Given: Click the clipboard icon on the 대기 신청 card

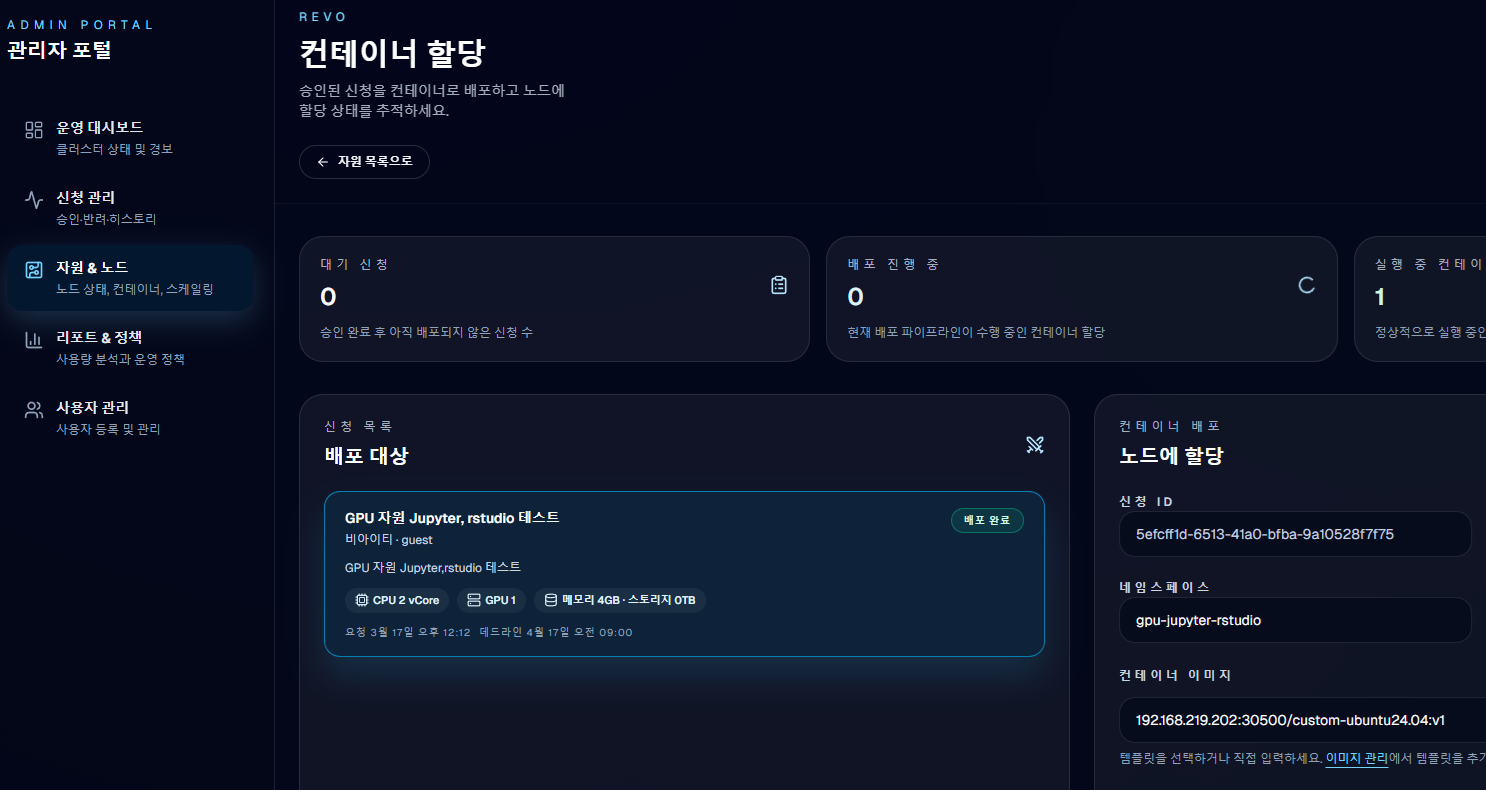Looking at the screenshot, I should 778,284.
